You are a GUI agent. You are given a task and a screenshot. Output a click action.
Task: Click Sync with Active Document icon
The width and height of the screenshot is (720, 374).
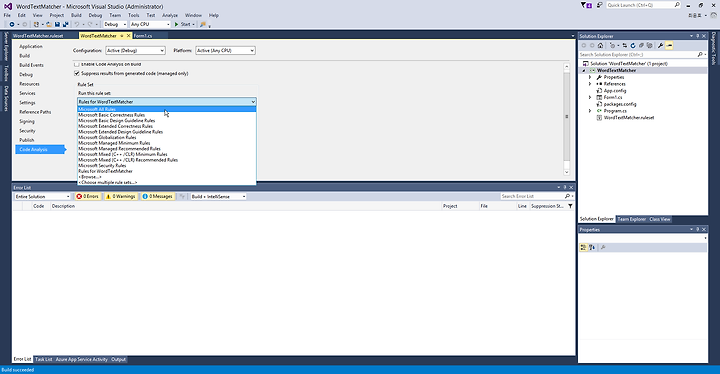(x=624, y=45)
